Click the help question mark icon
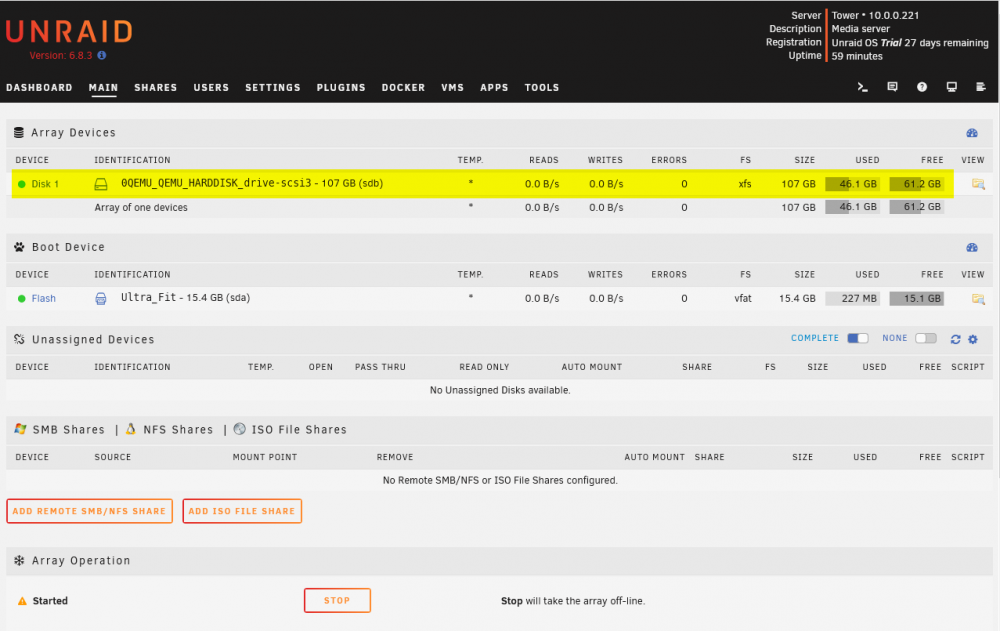This screenshot has height=631, width=1000. (922, 87)
